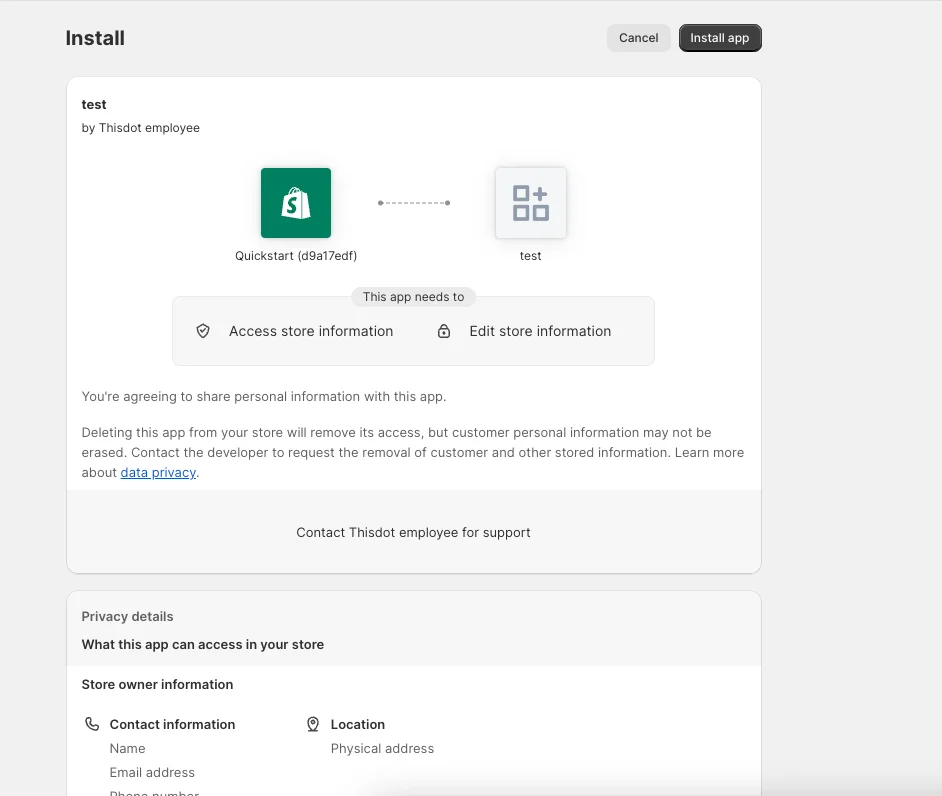The width and height of the screenshot is (942, 796).
Task: Click the Privacy details heading
Action: (127, 616)
